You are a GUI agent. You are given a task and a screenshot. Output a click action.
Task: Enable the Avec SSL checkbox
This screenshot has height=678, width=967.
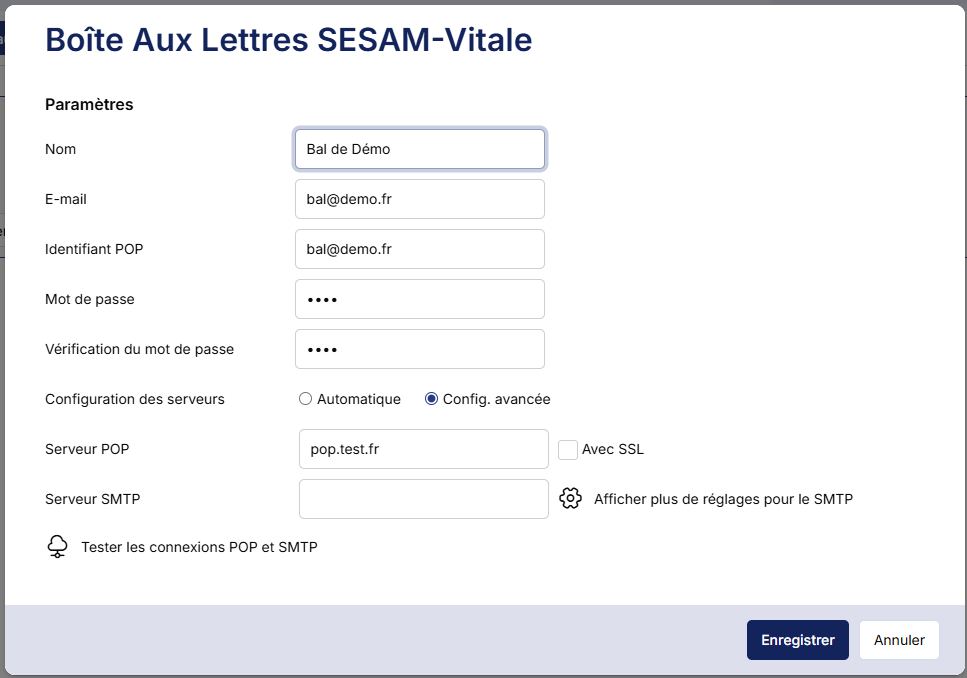pyautogui.click(x=568, y=450)
